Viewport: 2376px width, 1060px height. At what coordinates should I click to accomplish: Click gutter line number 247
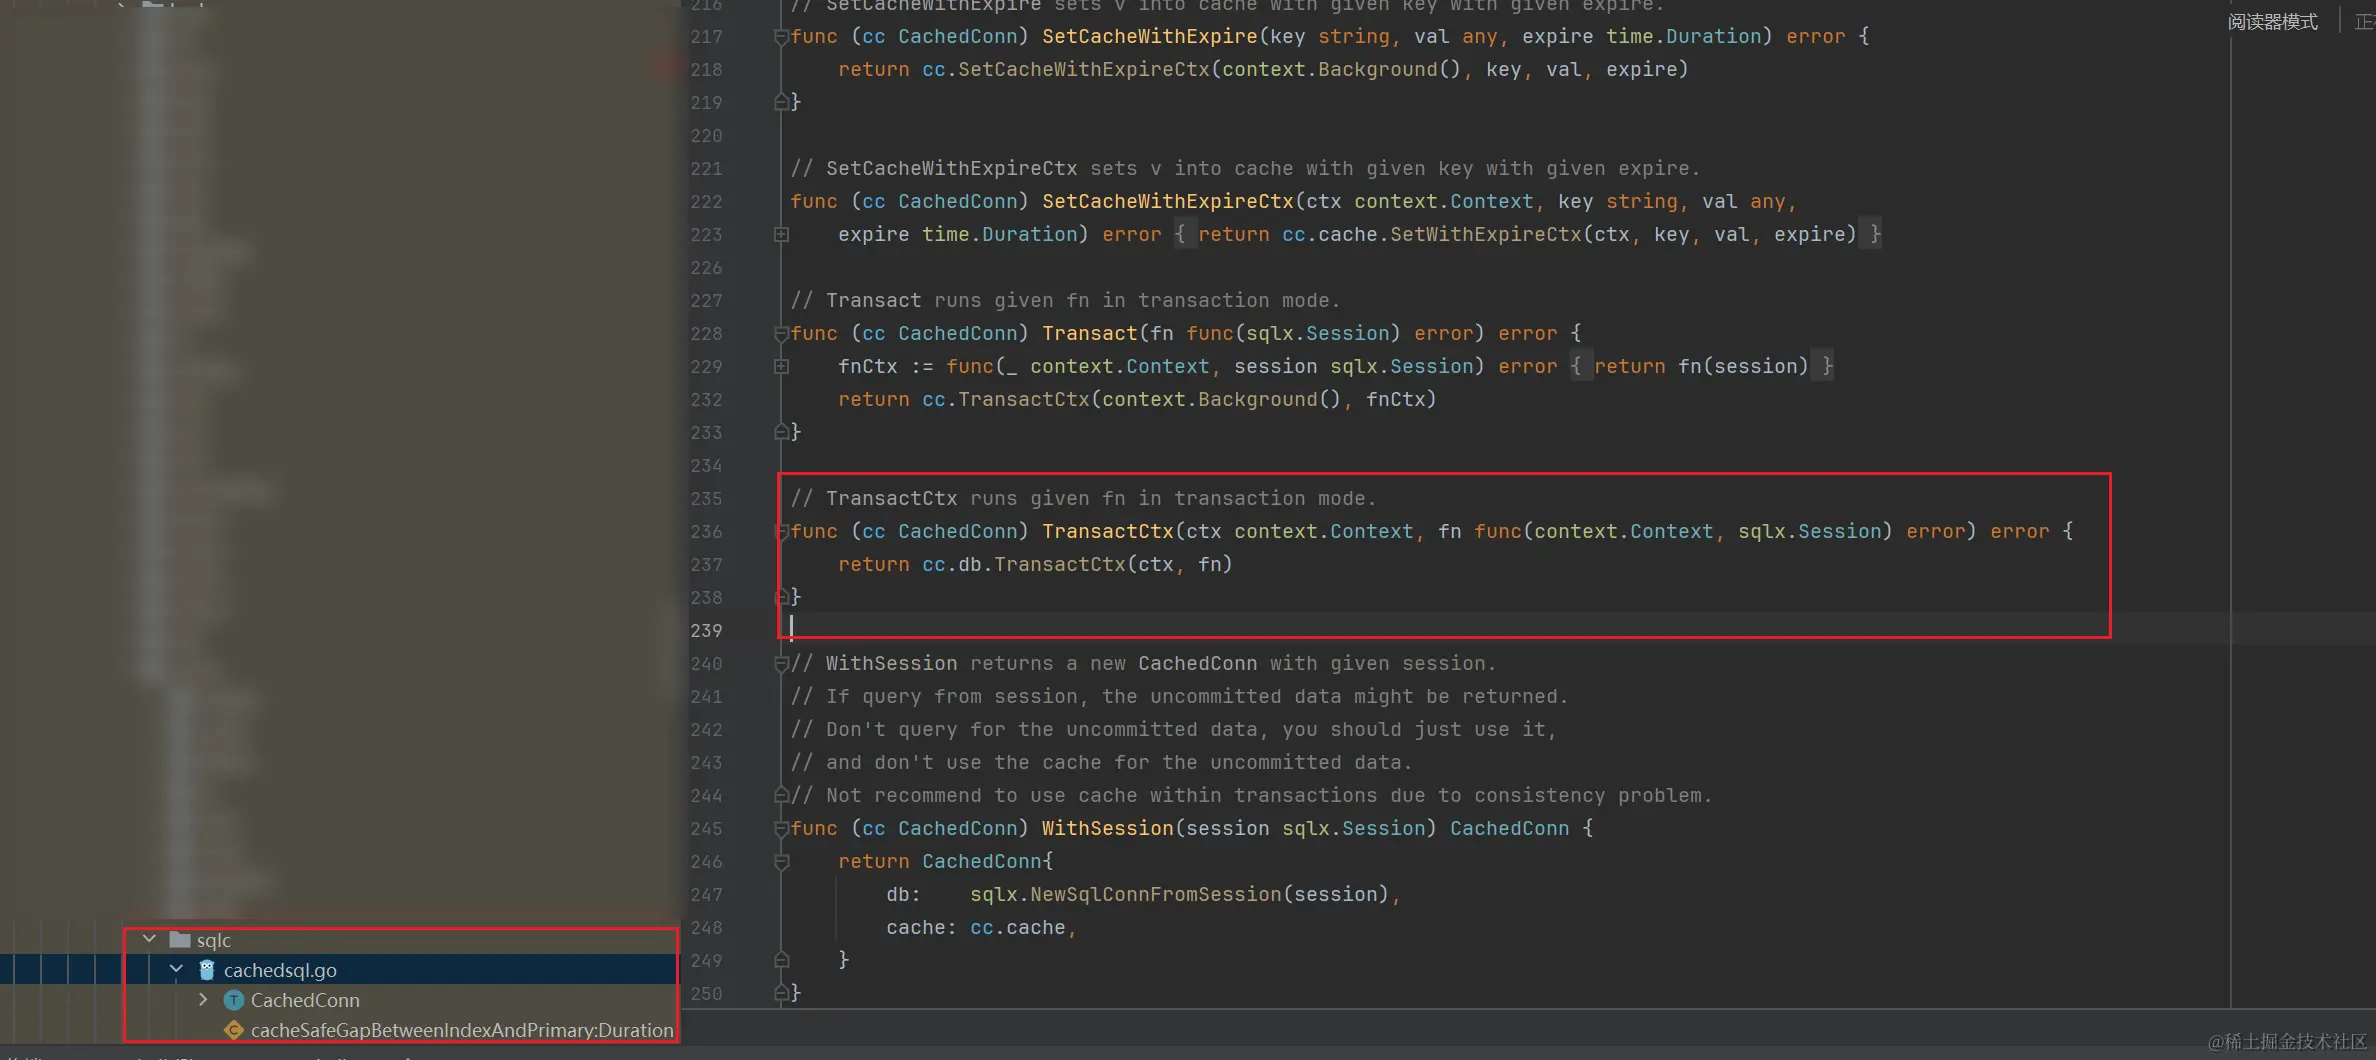point(706,894)
